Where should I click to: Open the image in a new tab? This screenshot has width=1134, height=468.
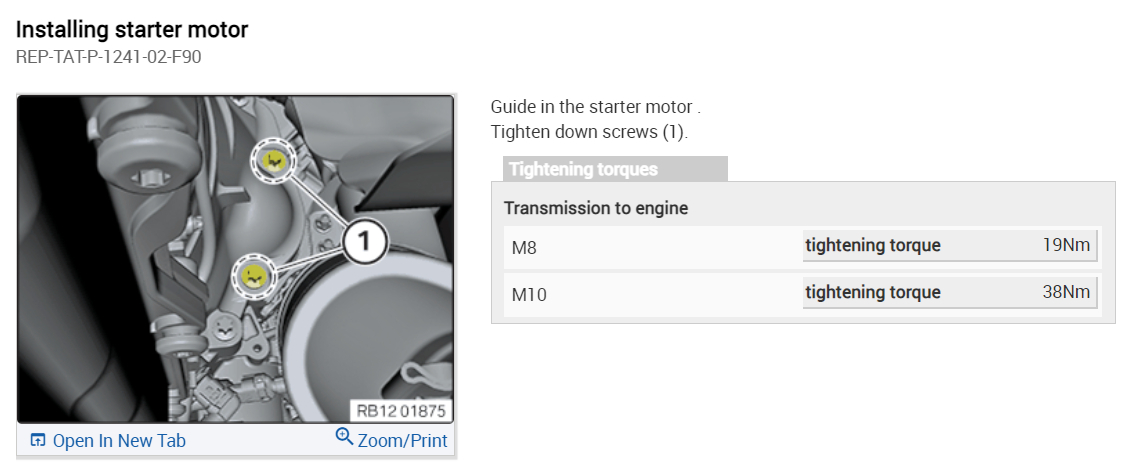[118, 440]
